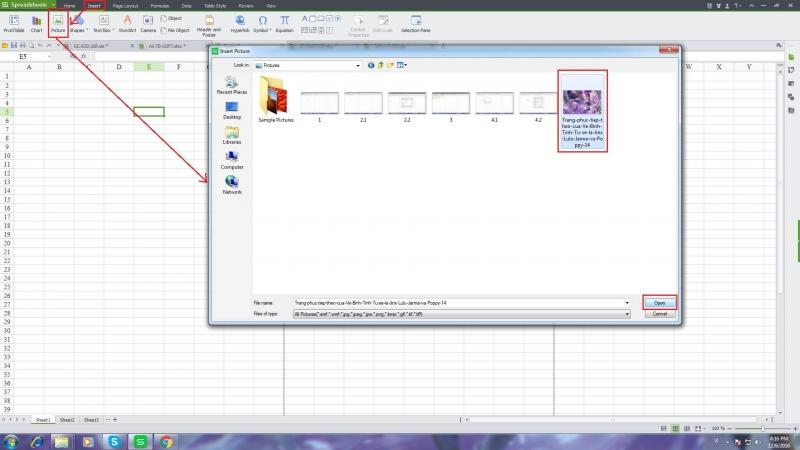The height and width of the screenshot is (450, 800).
Task: Open the Formulas ribbon tab
Action: tap(158, 5)
